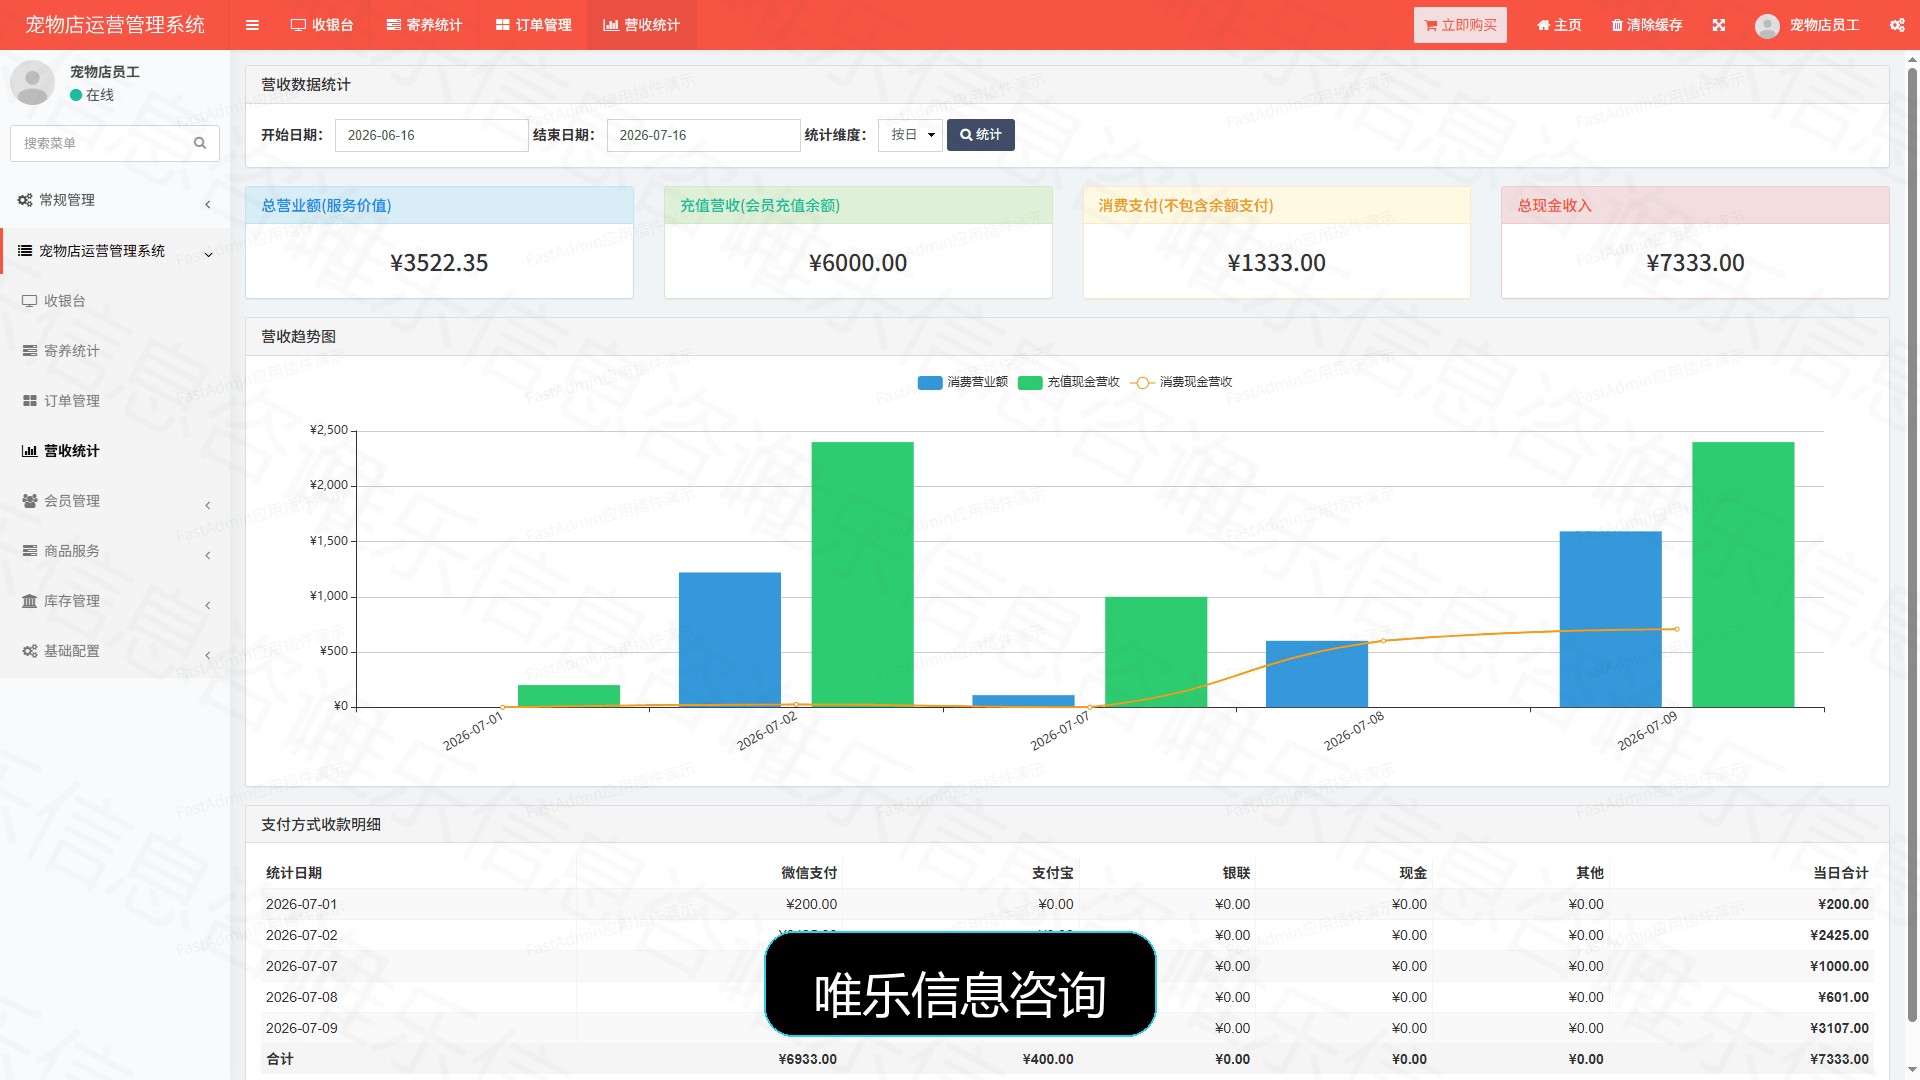Image resolution: width=1920 pixels, height=1080 pixels.
Task: Click the 营收统计 bar chart icon in sidebar
Action: pyautogui.click(x=30, y=451)
